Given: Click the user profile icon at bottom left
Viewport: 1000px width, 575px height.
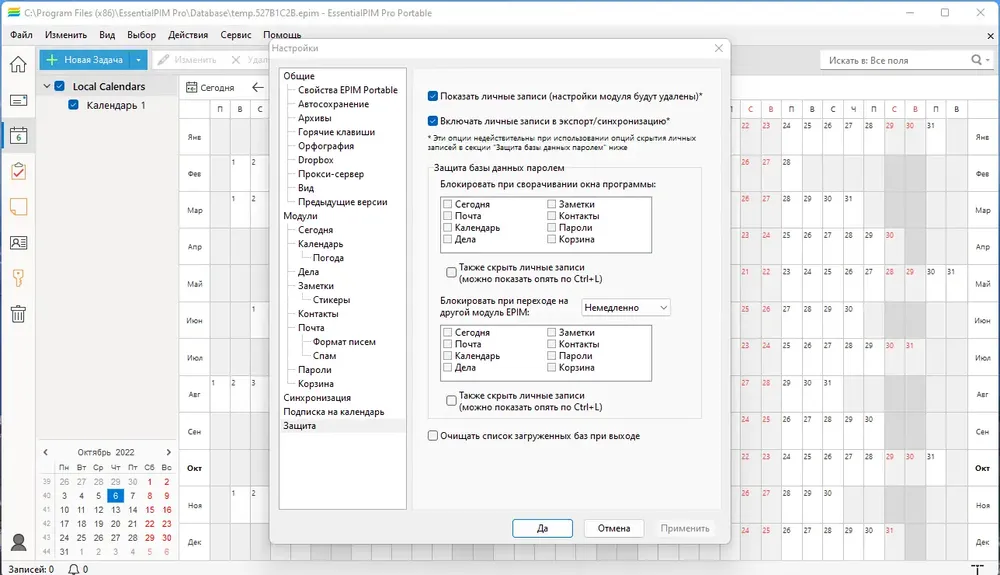Looking at the screenshot, I should tap(18, 542).
